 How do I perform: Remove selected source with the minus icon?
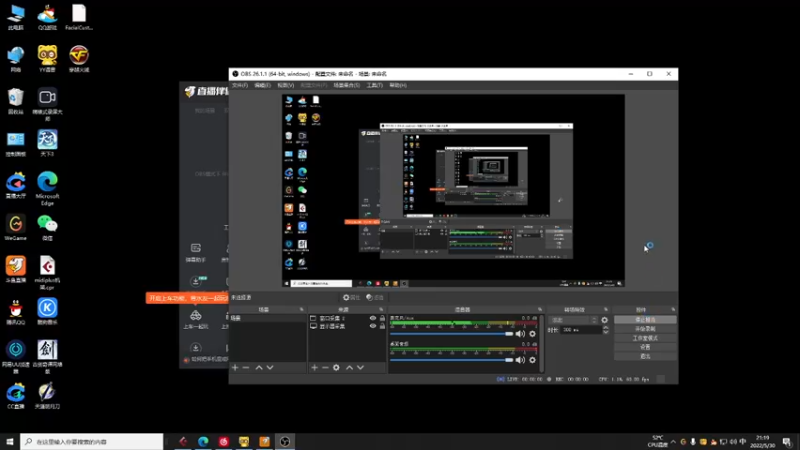[325, 367]
